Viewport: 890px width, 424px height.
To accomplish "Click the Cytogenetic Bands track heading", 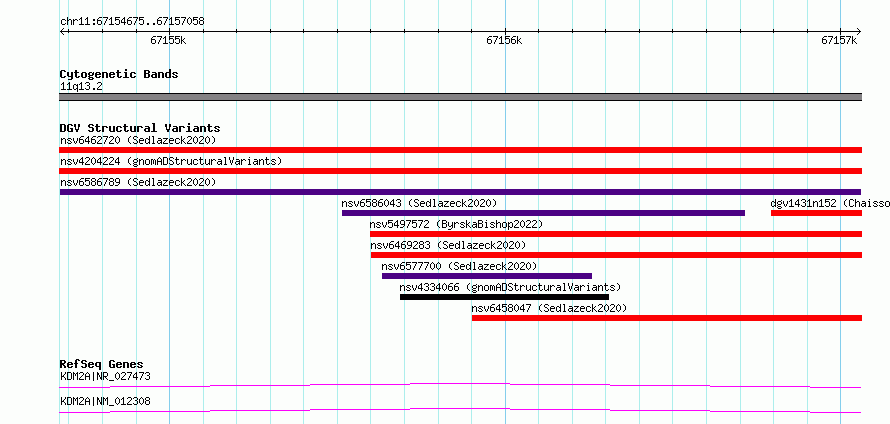I will [119, 74].
